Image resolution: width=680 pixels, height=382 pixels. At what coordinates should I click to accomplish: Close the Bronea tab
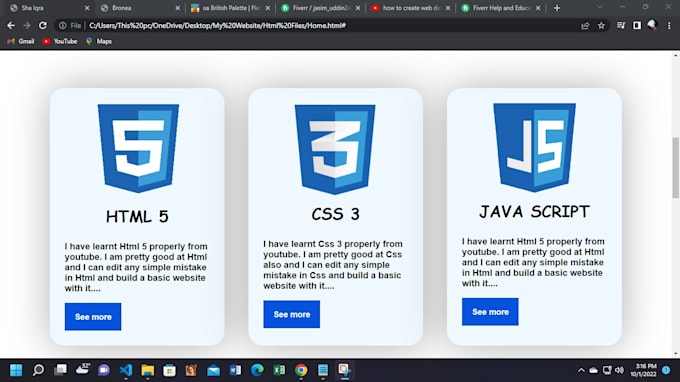pyautogui.click(x=177, y=8)
